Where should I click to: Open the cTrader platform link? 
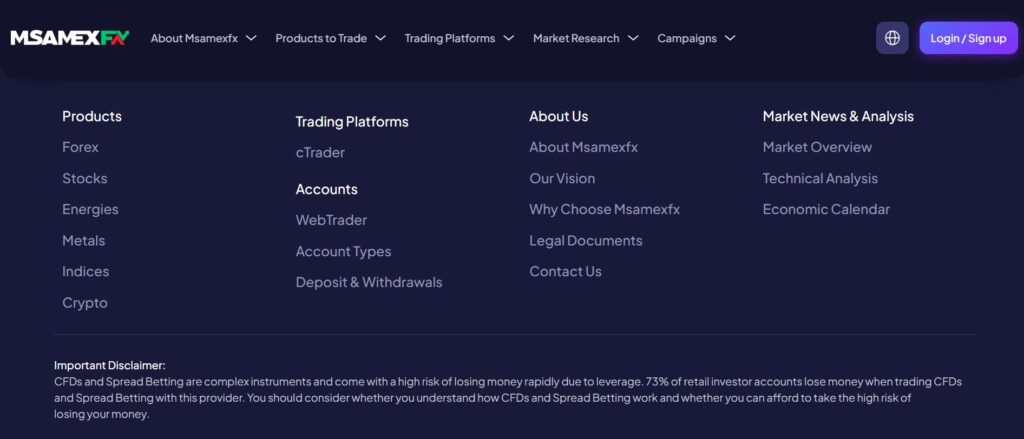320,153
